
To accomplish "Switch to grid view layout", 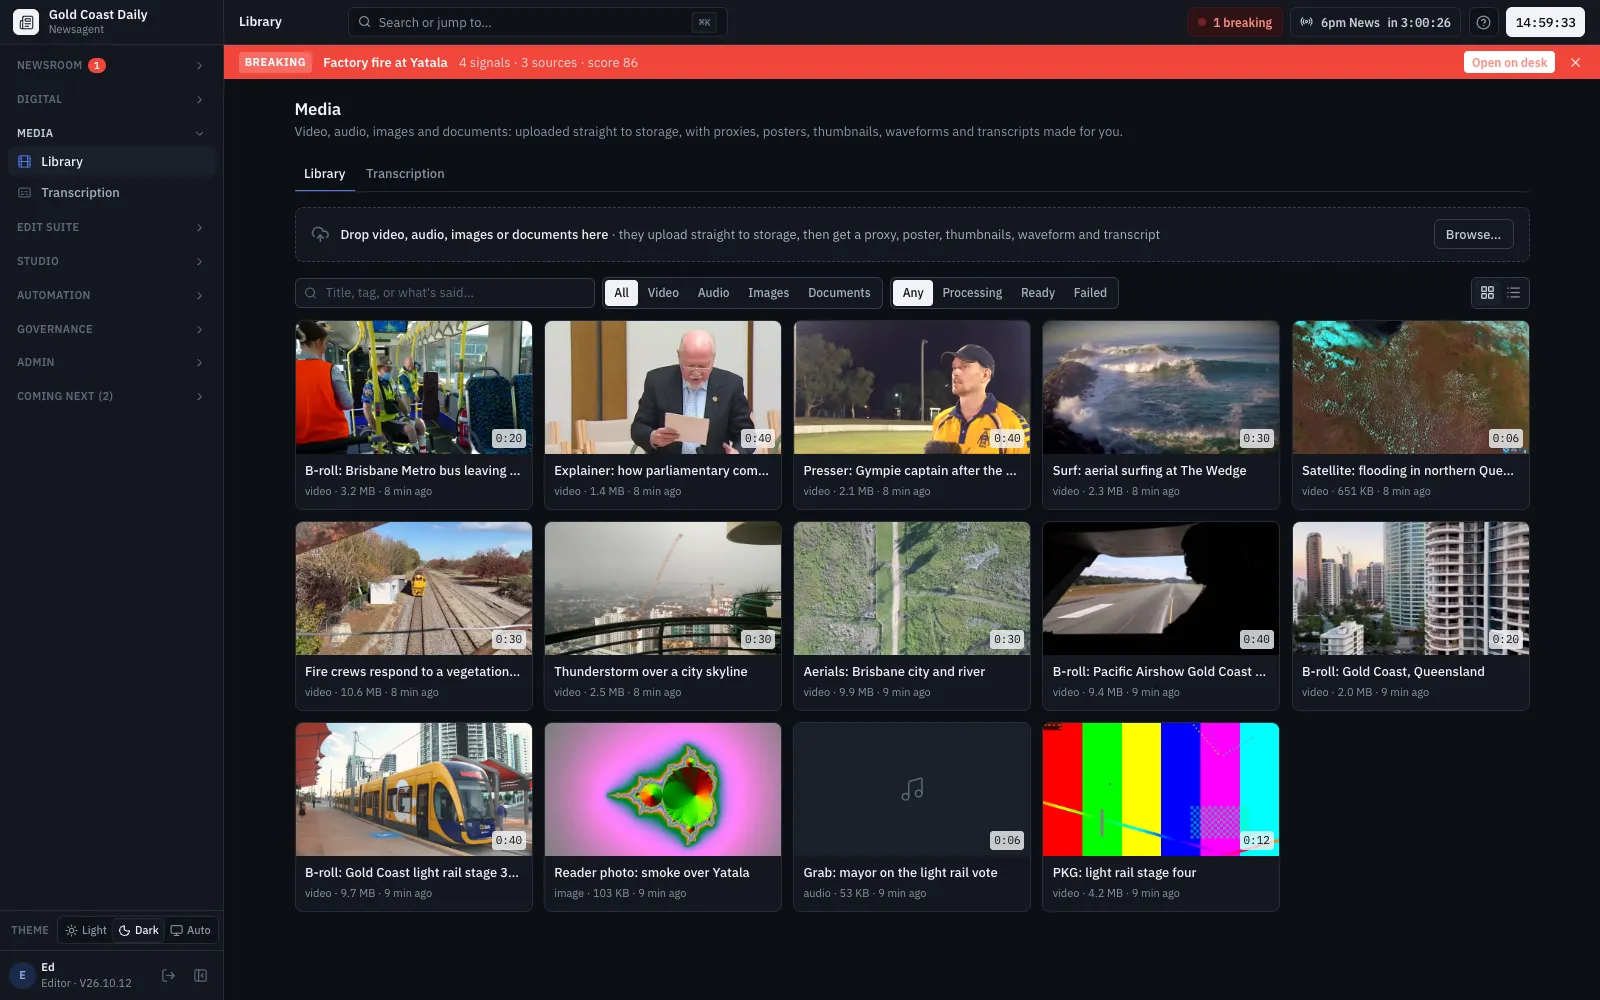I will point(1487,293).
